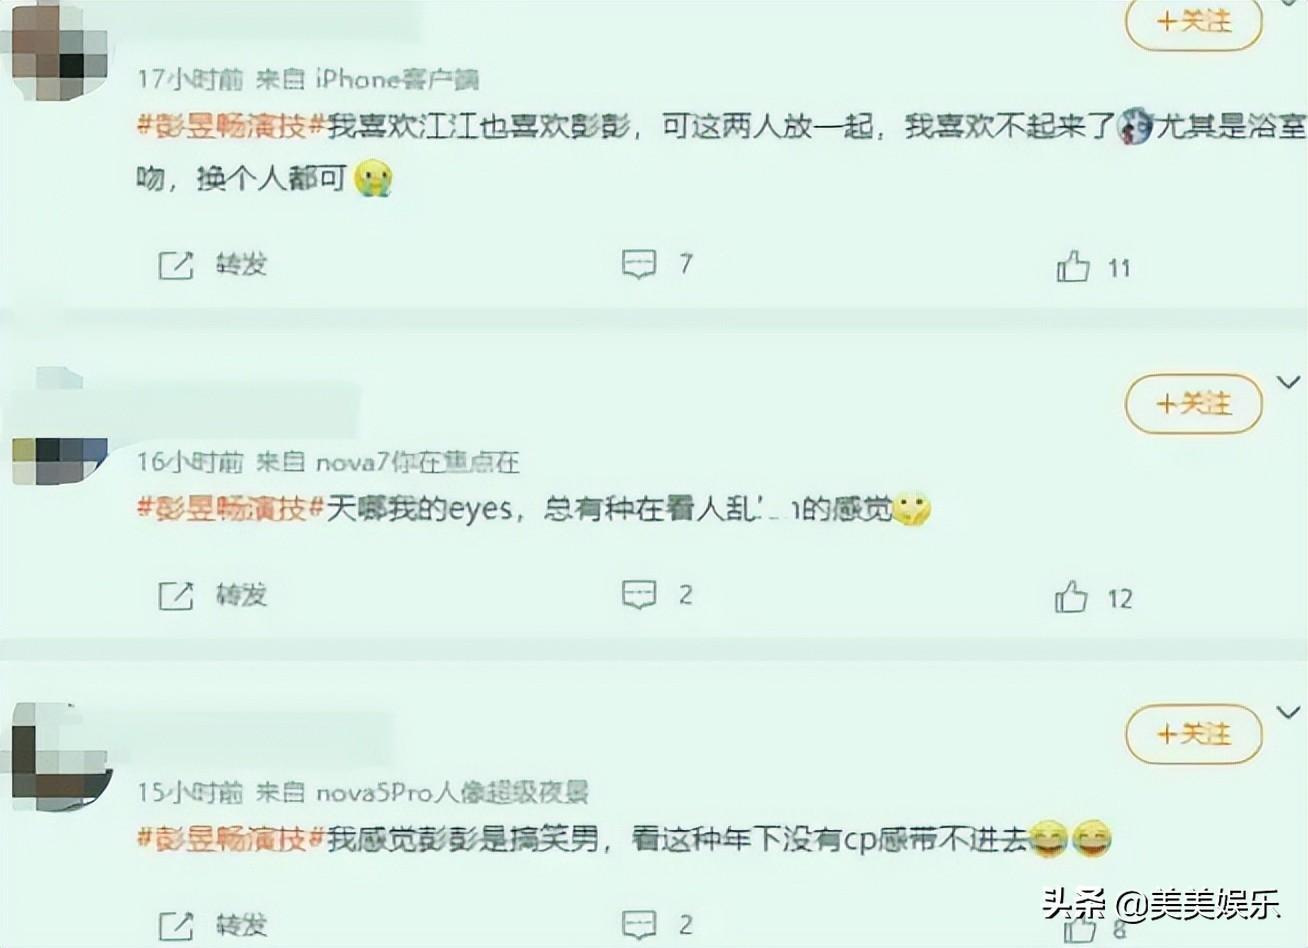Expand the chevron menu on the nova7 post
The width and height of the screenshot is (1308, 948).
(1289, 382)
